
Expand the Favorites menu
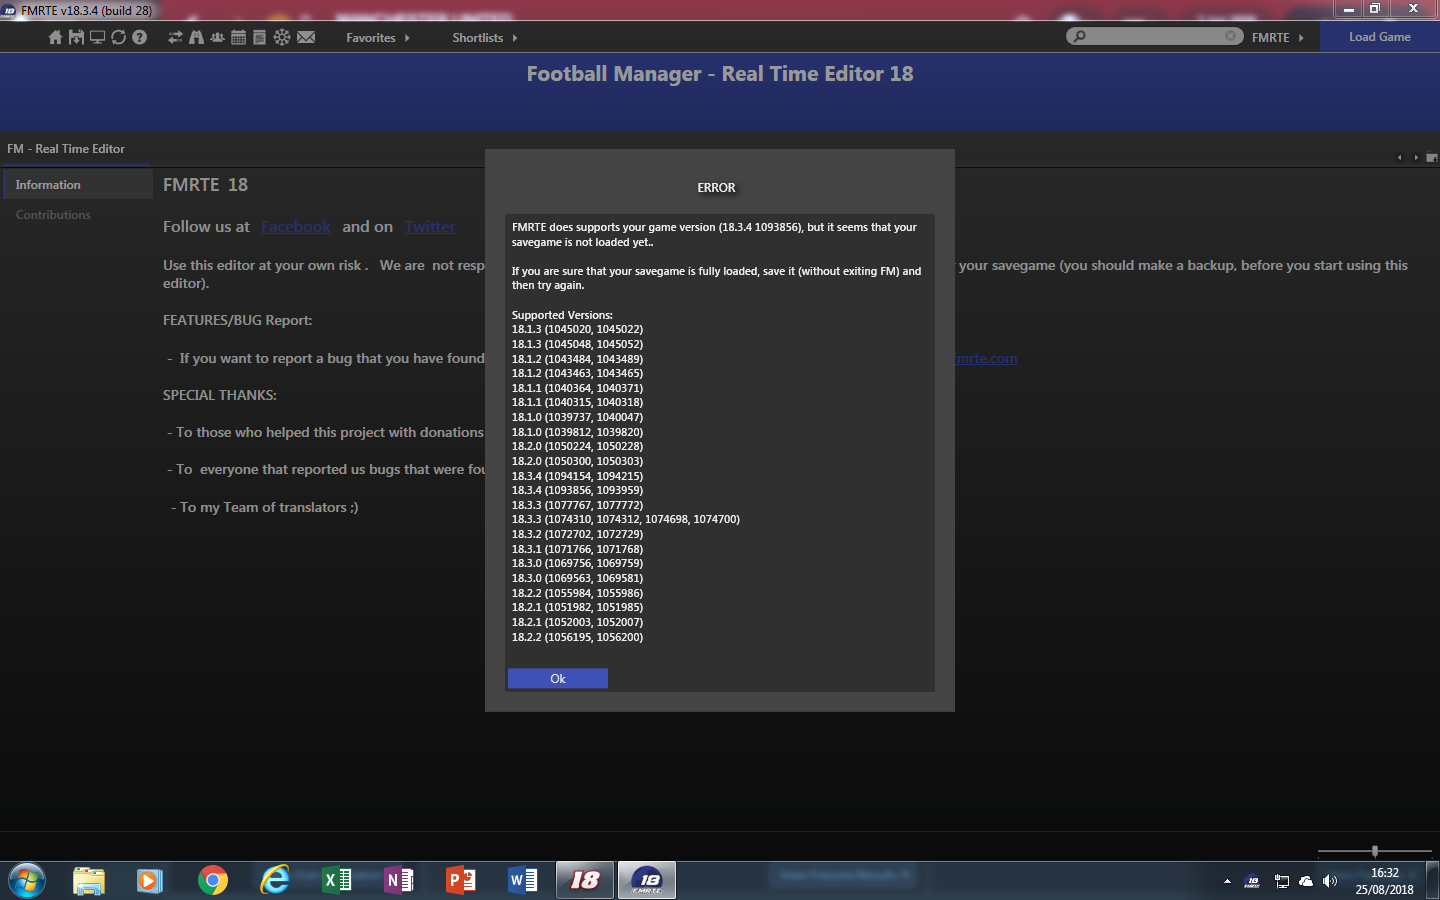378,38
